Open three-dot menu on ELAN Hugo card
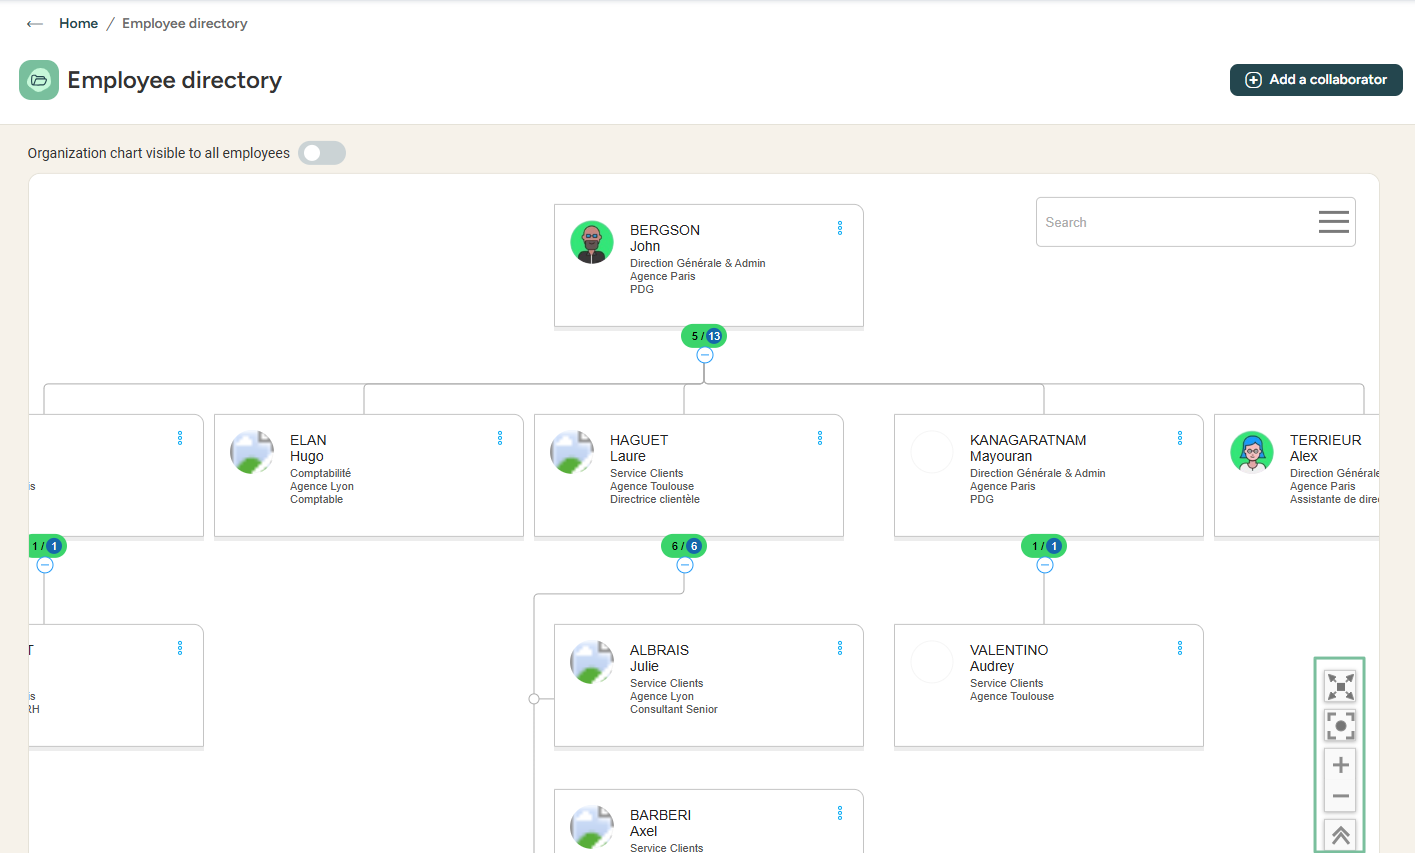This screenshot has width=1415, height=853. click(x=500, y=438)
